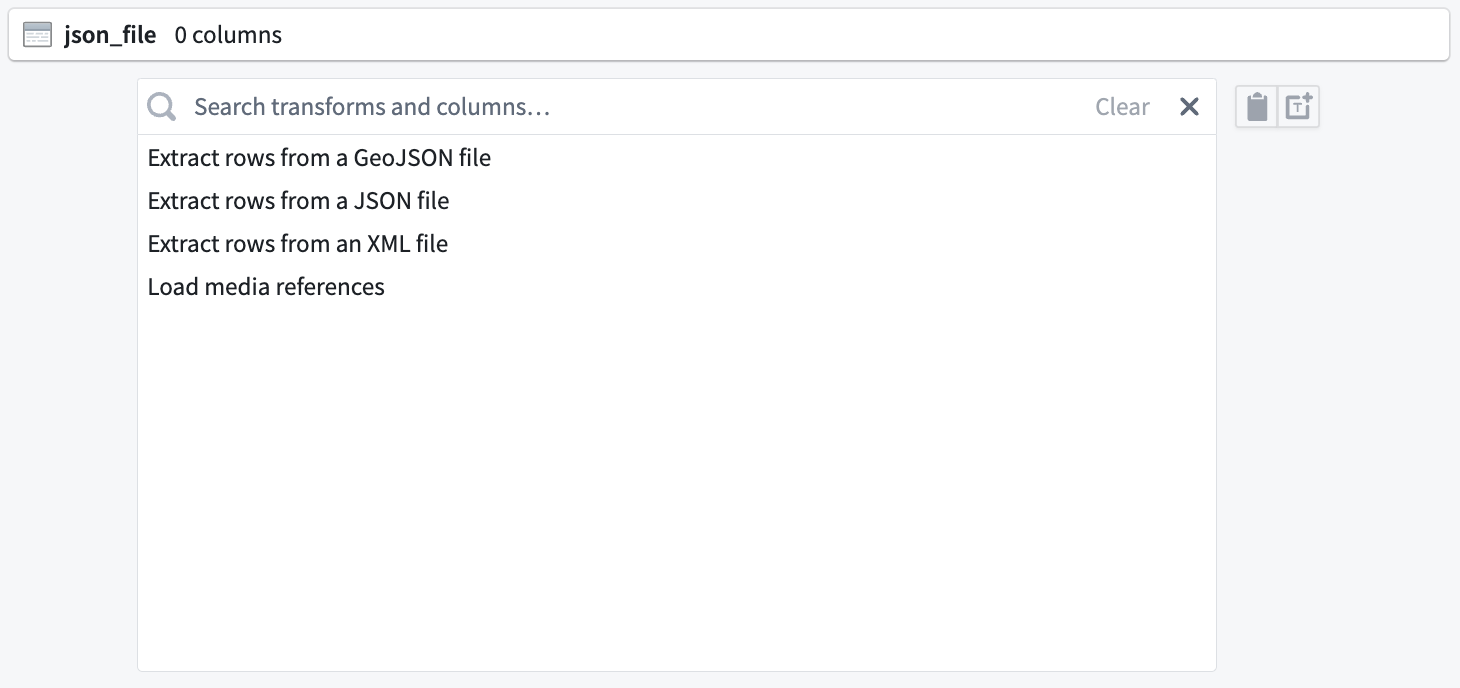
Task: Click the json_file dataset table icon
Action: tap(37, 35)
